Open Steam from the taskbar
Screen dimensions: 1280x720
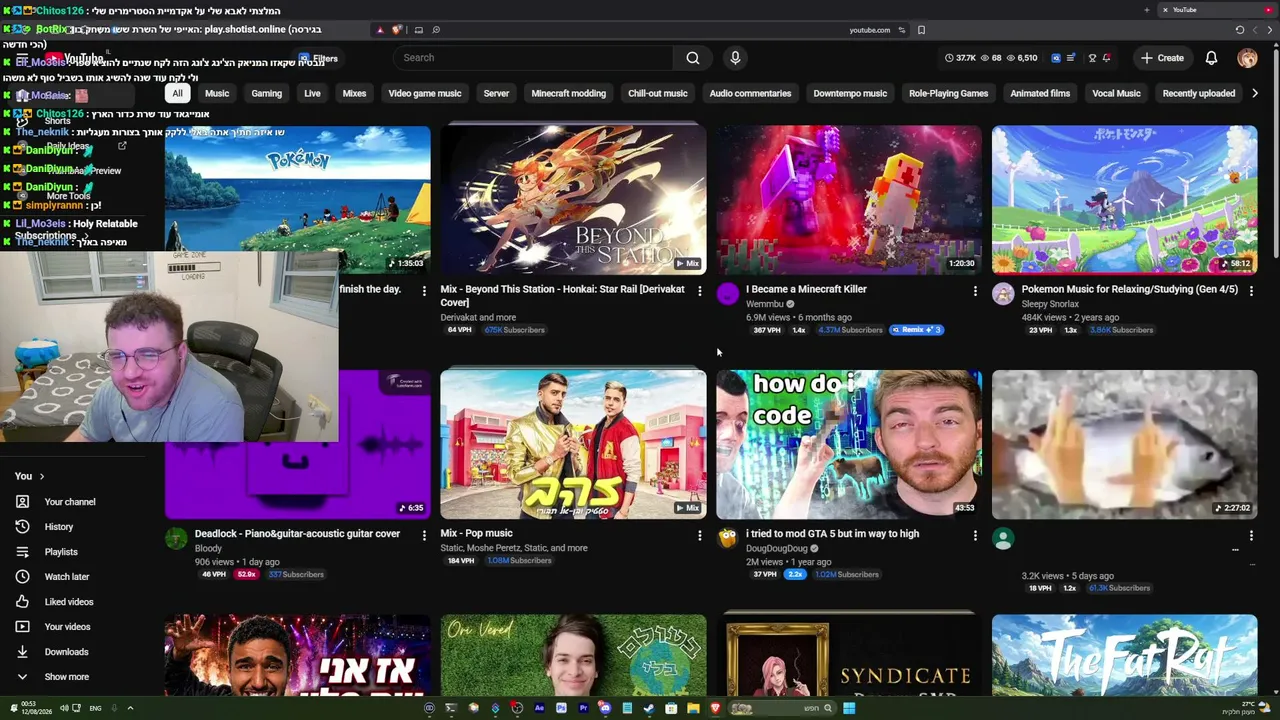[x=649, y=708]
